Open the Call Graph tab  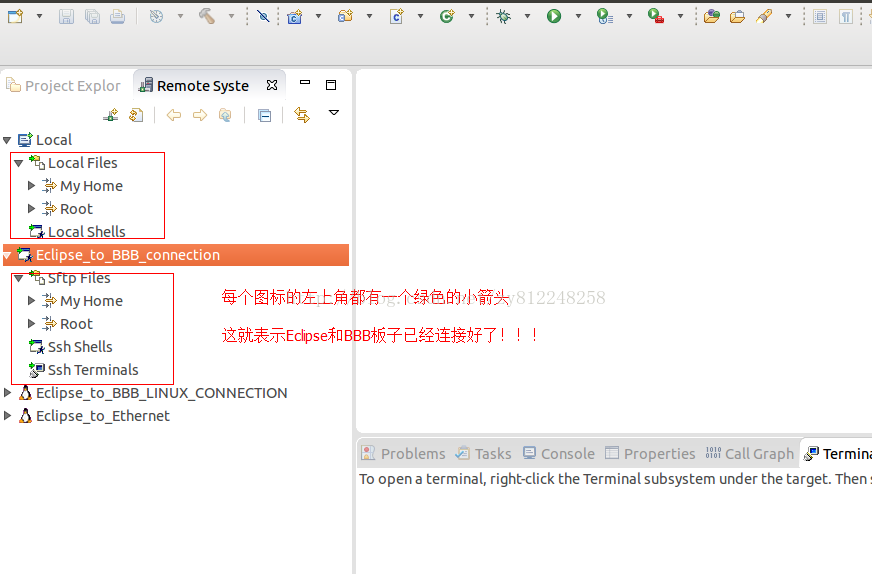point(750,454)
